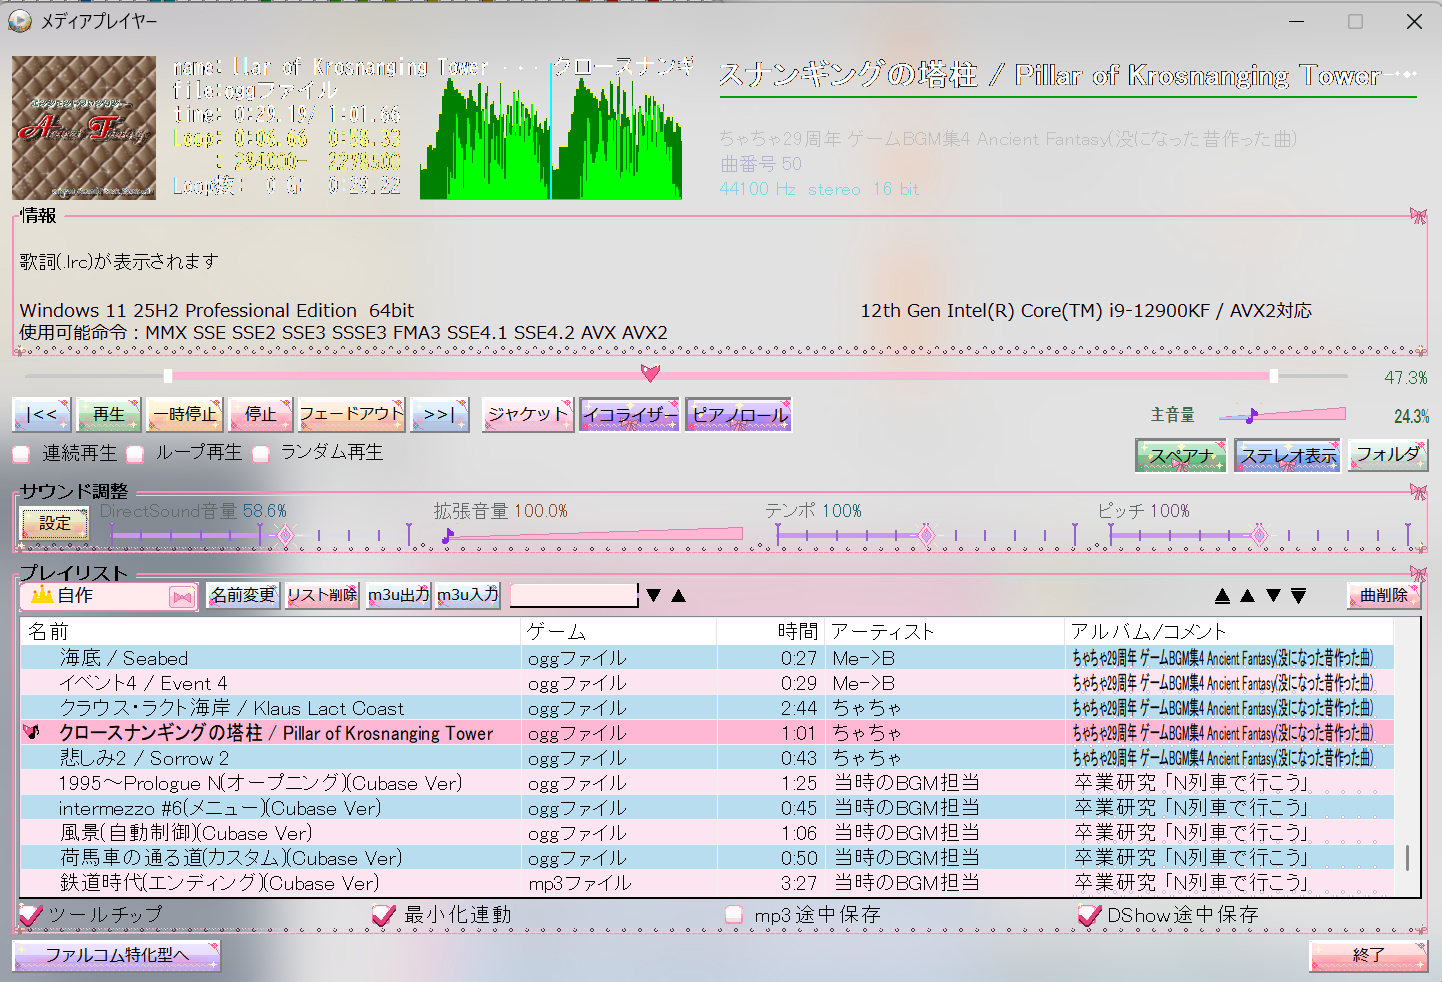
Task: Skip to next track with >>| button
Action: coord(440,415)
